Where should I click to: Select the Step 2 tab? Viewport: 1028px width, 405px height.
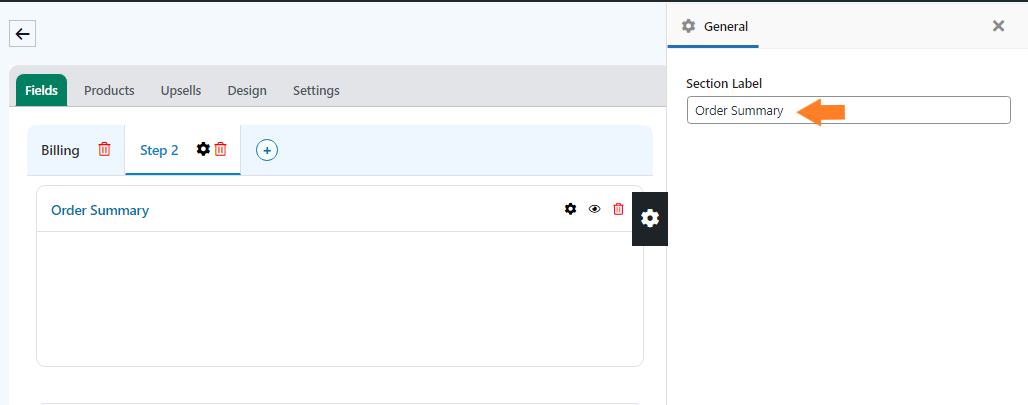(x=159, y=150)
